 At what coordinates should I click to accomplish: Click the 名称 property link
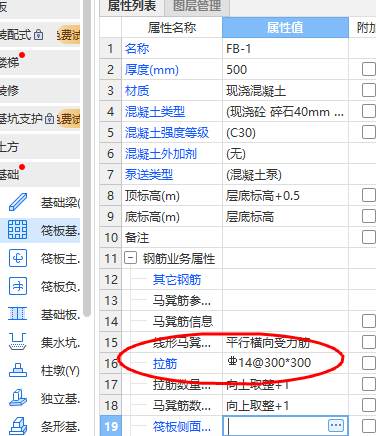click(137, 49)
